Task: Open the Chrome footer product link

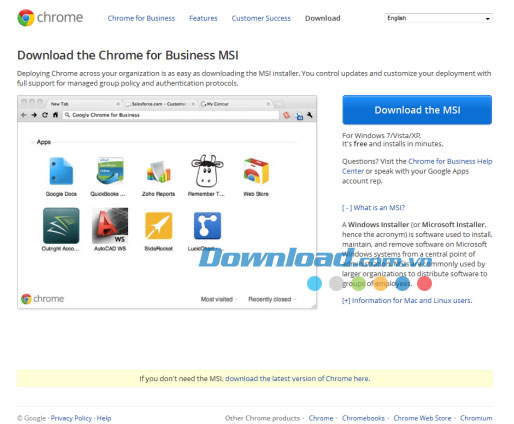Action: point(321,418)
